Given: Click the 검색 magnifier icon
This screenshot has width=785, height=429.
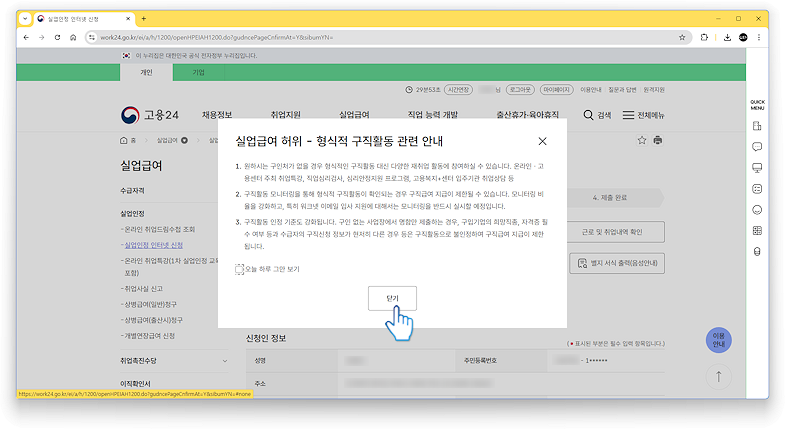Looking at the screenshot, I should pos(588,115).
